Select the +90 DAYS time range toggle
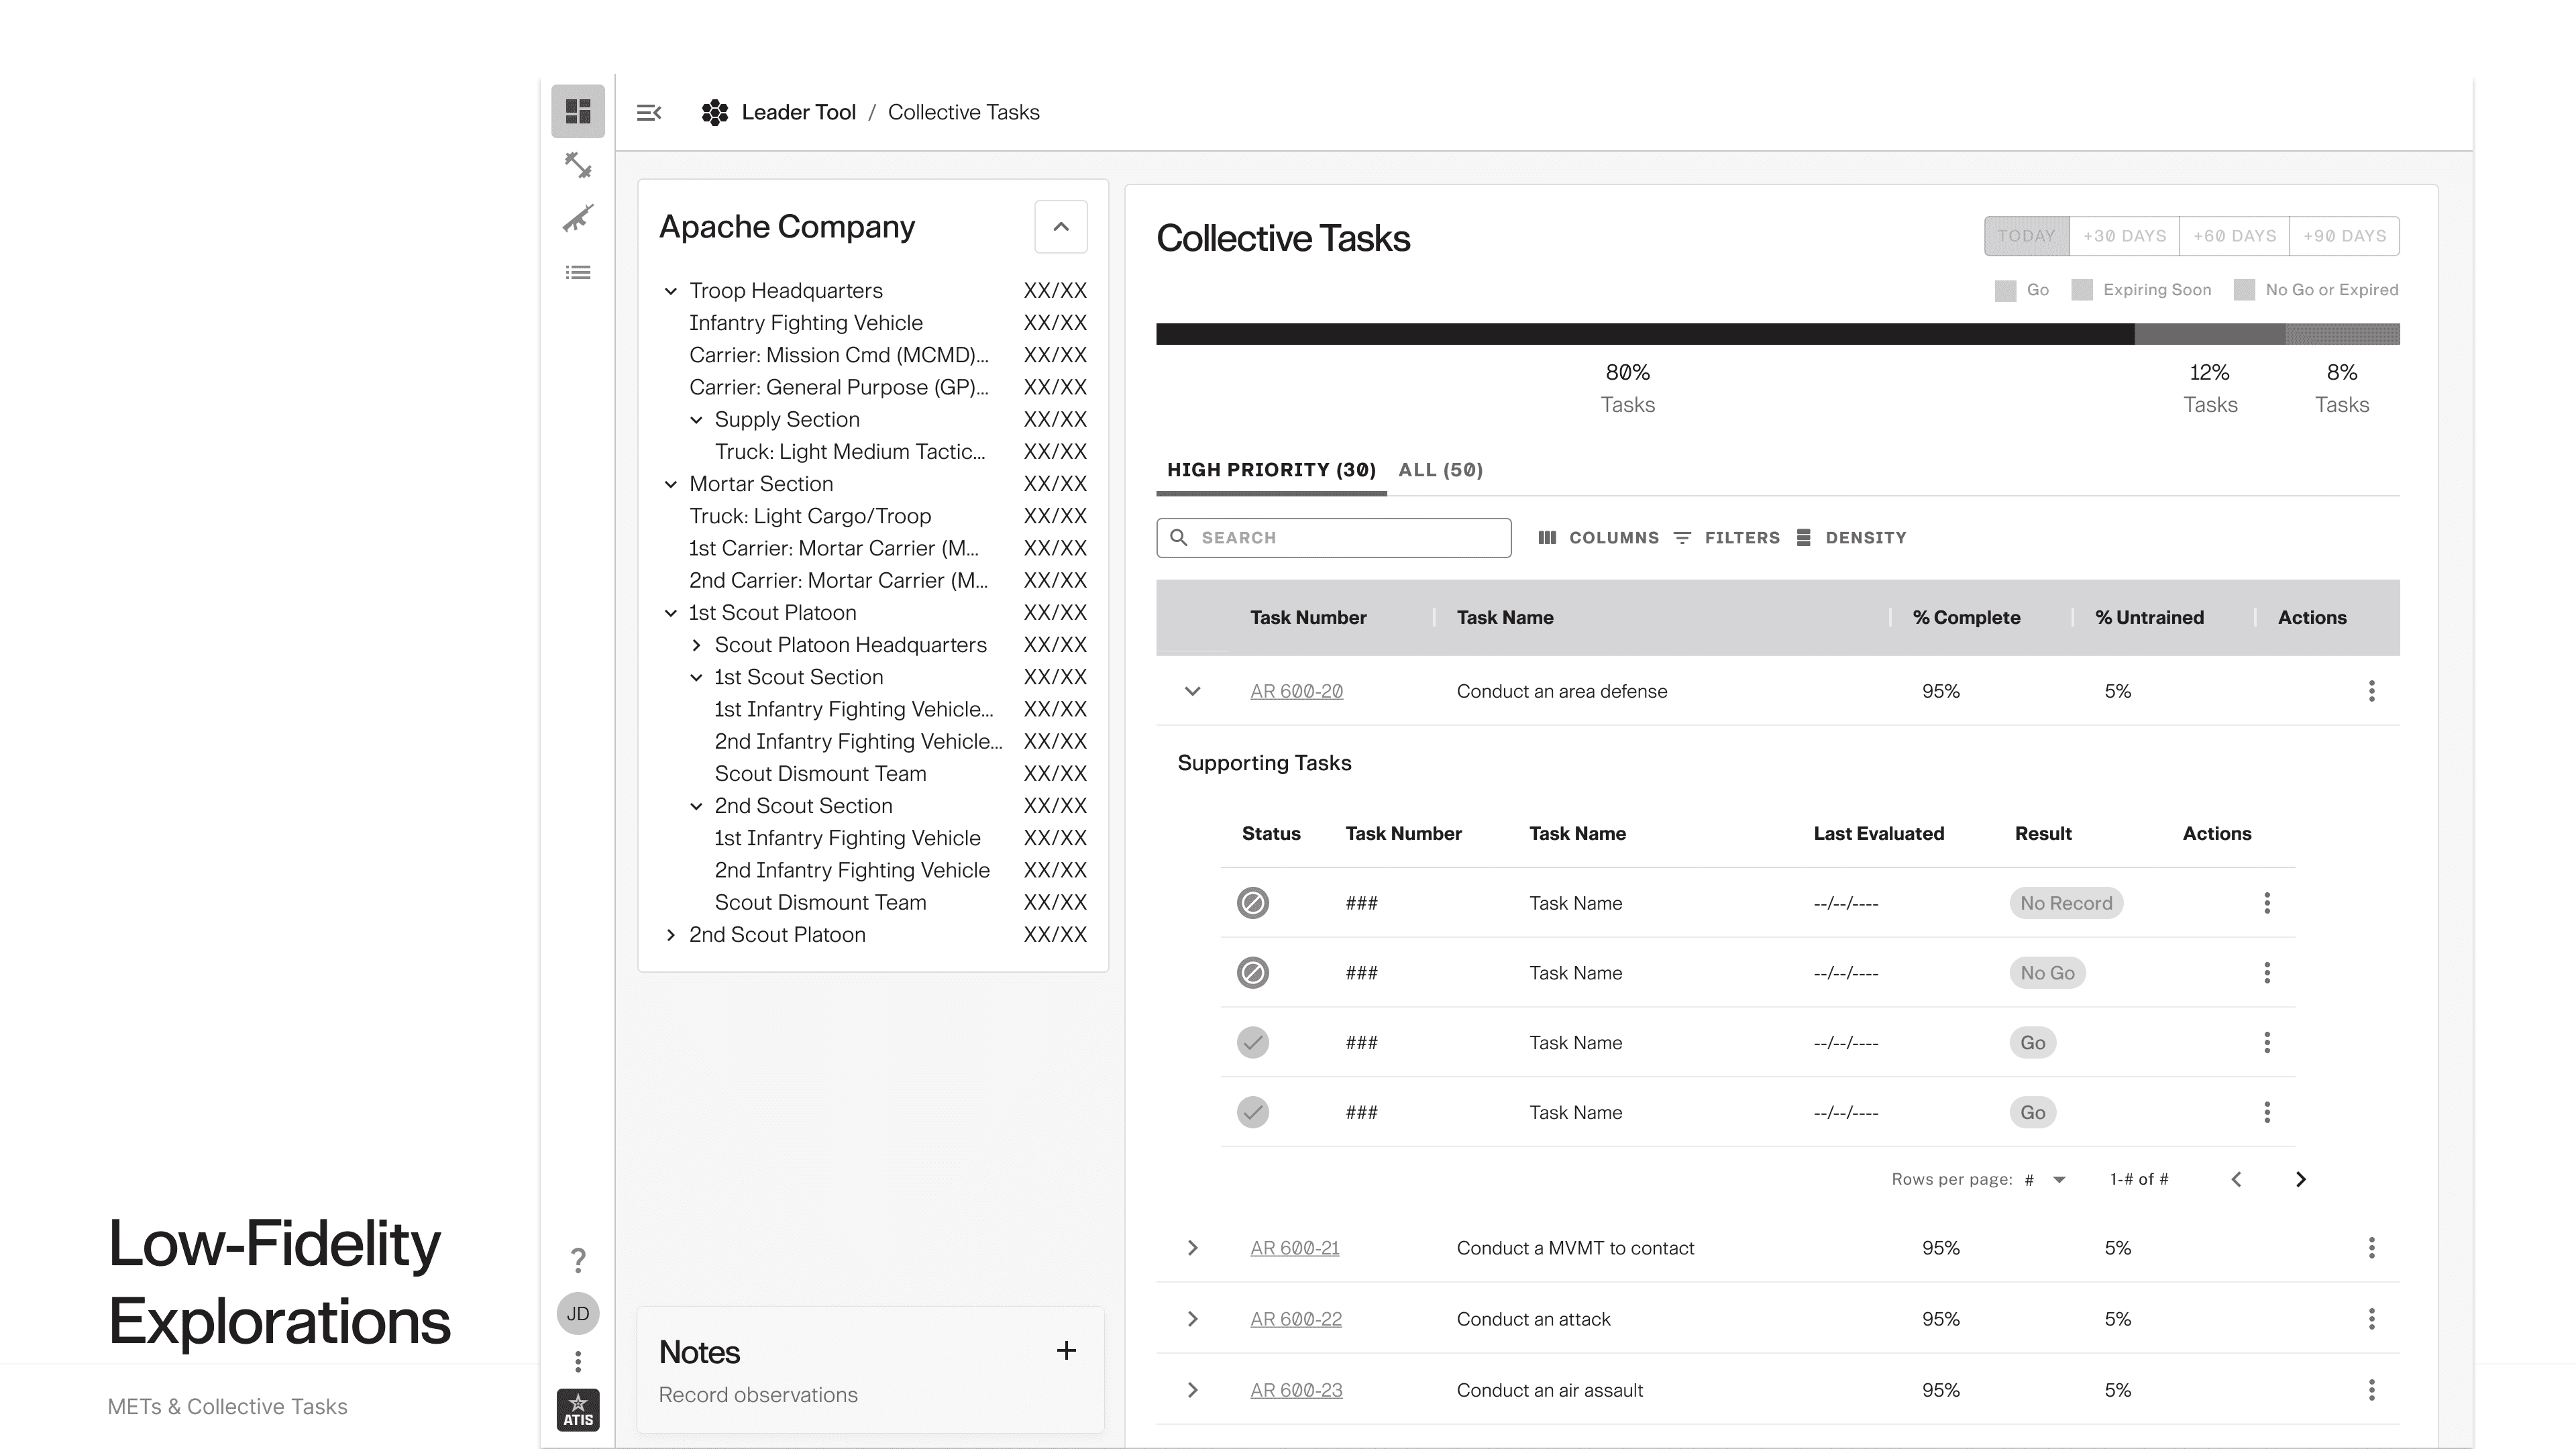 [x=2344, y=236]
